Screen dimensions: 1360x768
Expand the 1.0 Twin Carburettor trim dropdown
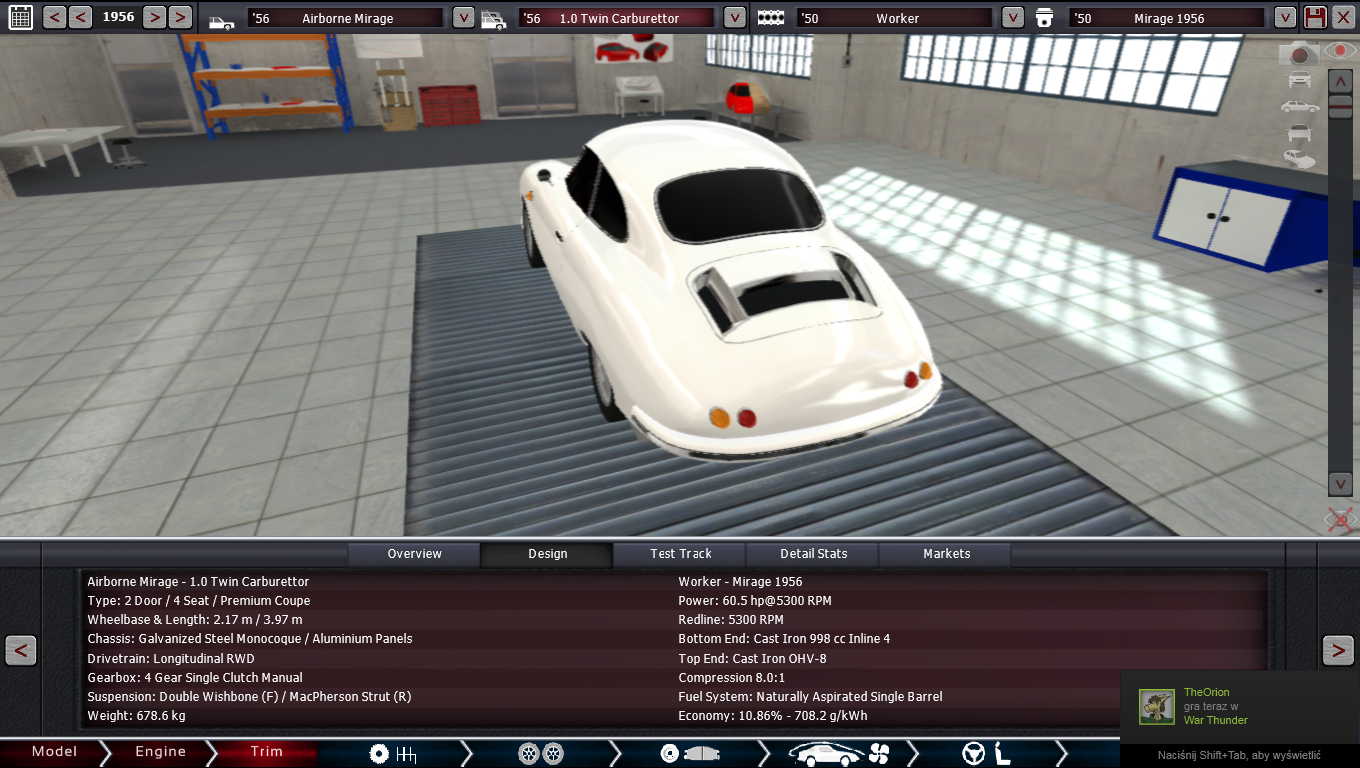tap(734, 17)
